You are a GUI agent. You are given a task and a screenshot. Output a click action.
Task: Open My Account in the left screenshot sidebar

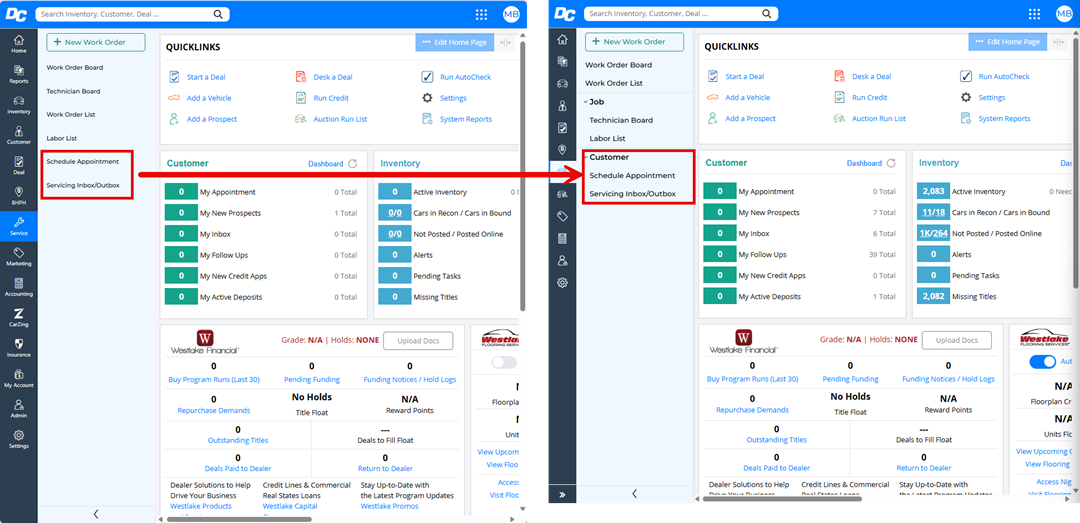[x=19, y=378]
